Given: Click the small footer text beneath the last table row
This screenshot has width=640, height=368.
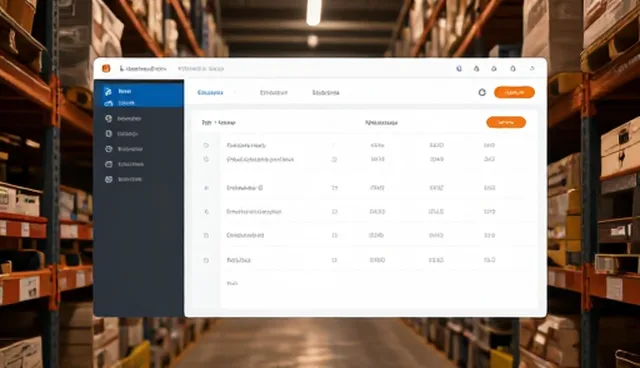Looking at the screenshot, I should 232,283.
